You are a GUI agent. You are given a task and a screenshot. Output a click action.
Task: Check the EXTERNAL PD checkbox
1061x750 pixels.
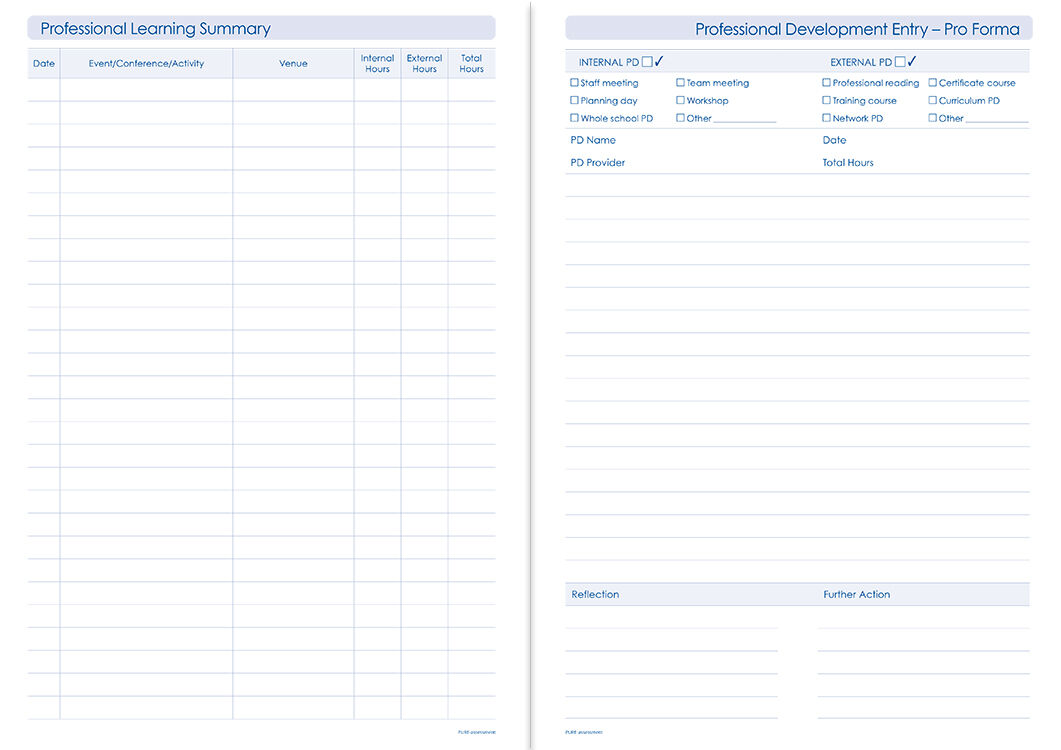(x=900, y=62)
